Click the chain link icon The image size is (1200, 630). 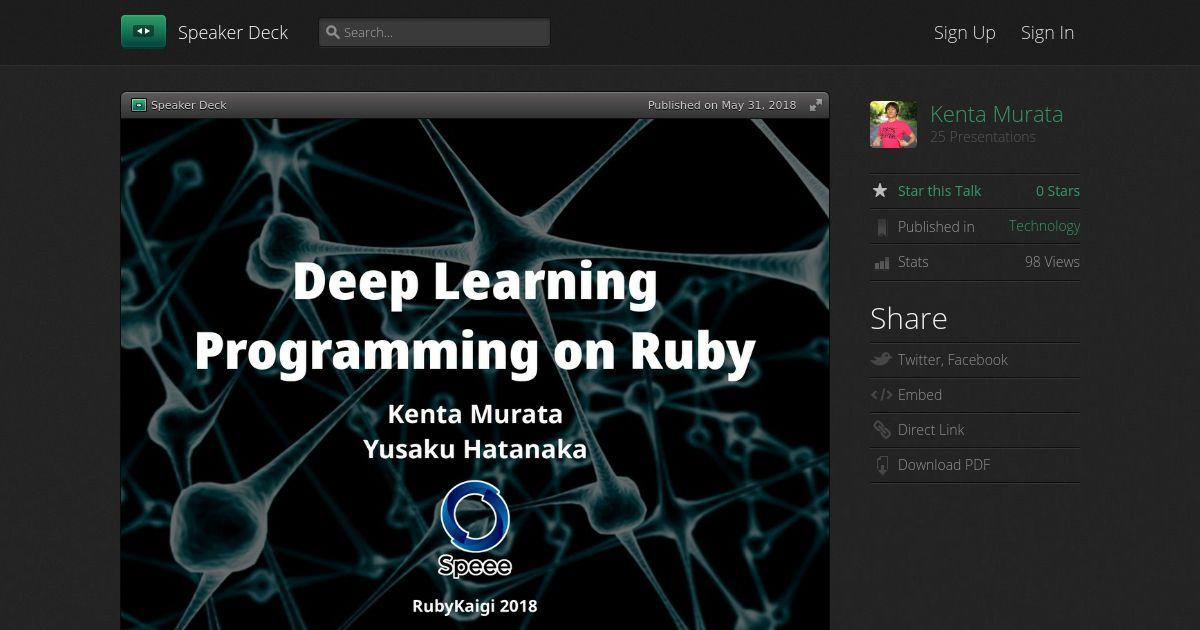tap(881, 430)
